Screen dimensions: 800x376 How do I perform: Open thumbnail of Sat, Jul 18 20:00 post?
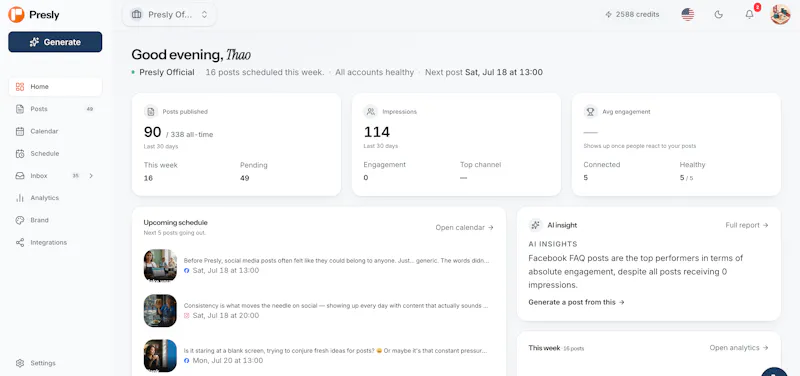coord(160,311)
